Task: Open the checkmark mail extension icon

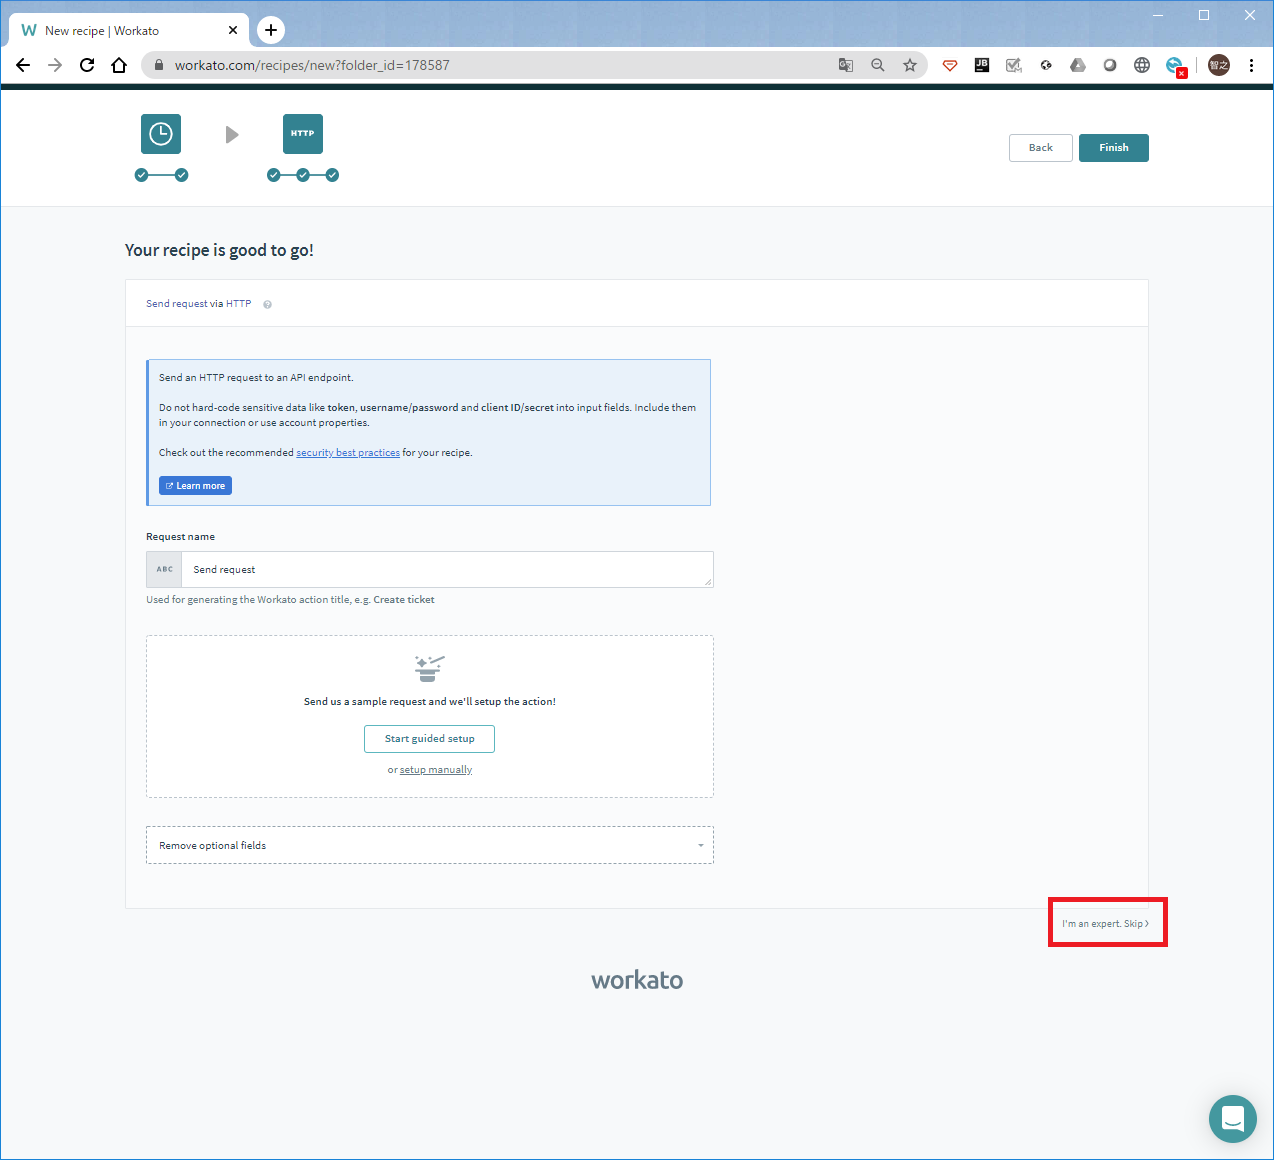Action: (1014, 65)
